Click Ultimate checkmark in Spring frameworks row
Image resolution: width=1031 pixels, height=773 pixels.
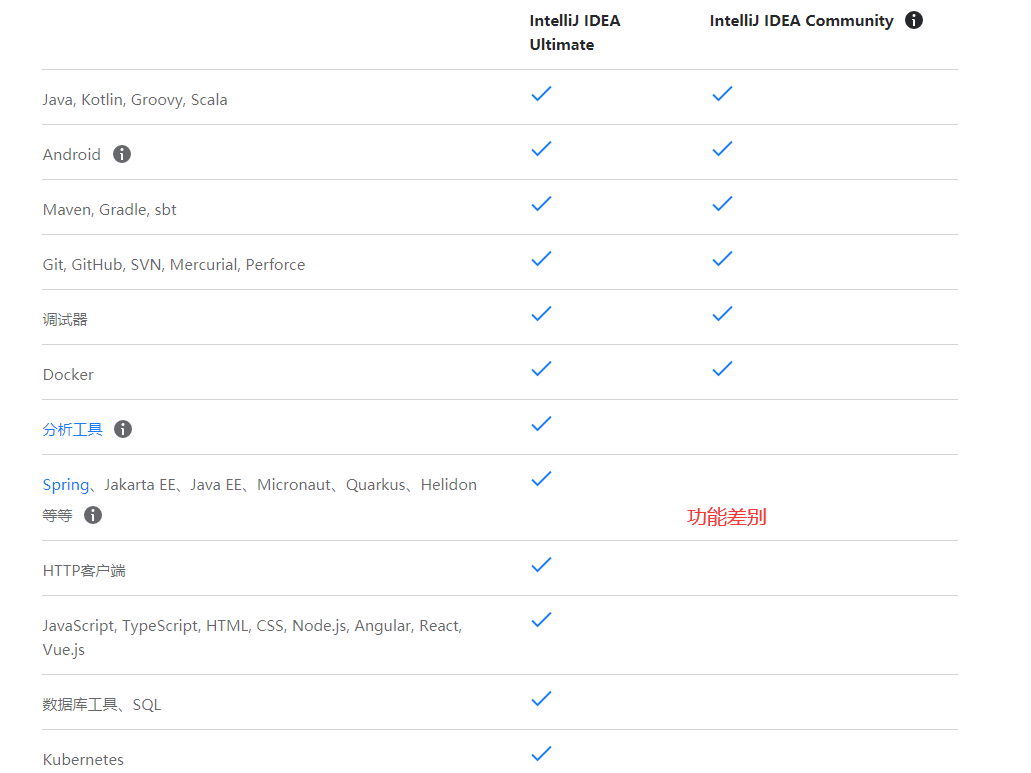pyautogui.click(x=541, y=479)
